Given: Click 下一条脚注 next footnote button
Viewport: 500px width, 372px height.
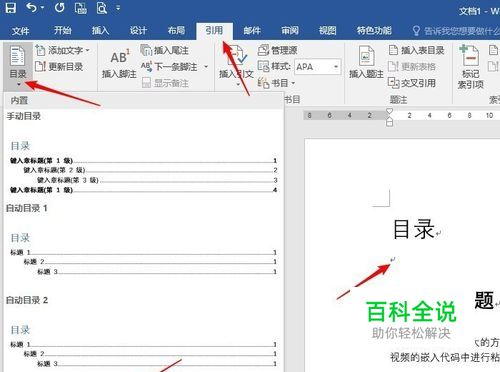Looking at the screenshot, I should pos(169,67).
